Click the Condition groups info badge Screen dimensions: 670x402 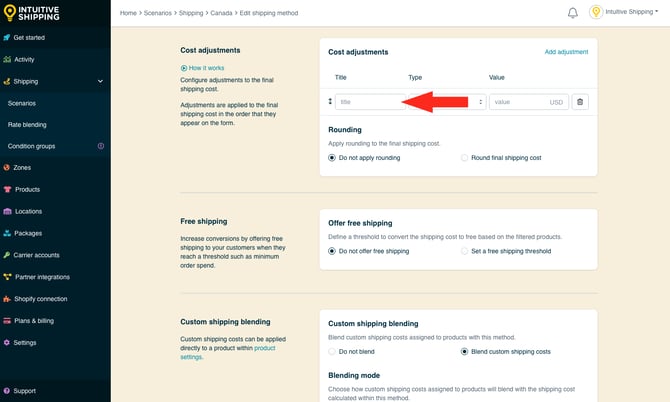click(101, 146)
